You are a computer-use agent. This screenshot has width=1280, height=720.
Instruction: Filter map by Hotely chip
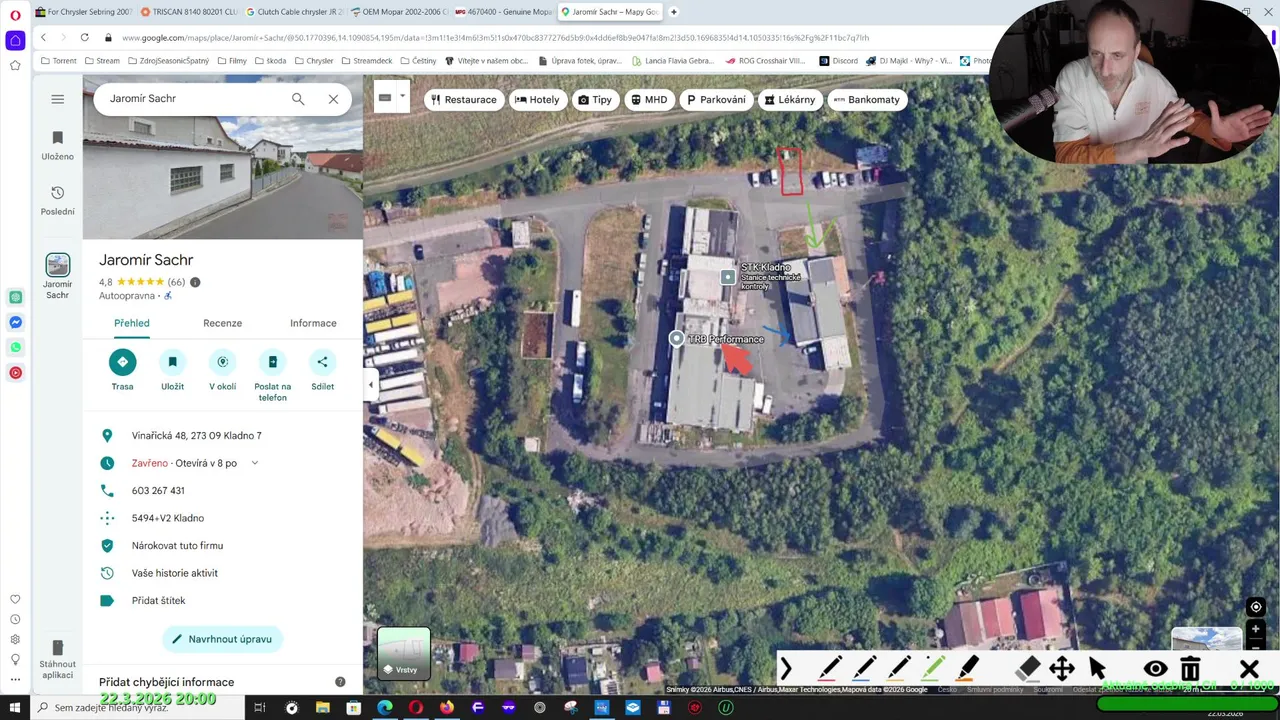tap(537, 100)
